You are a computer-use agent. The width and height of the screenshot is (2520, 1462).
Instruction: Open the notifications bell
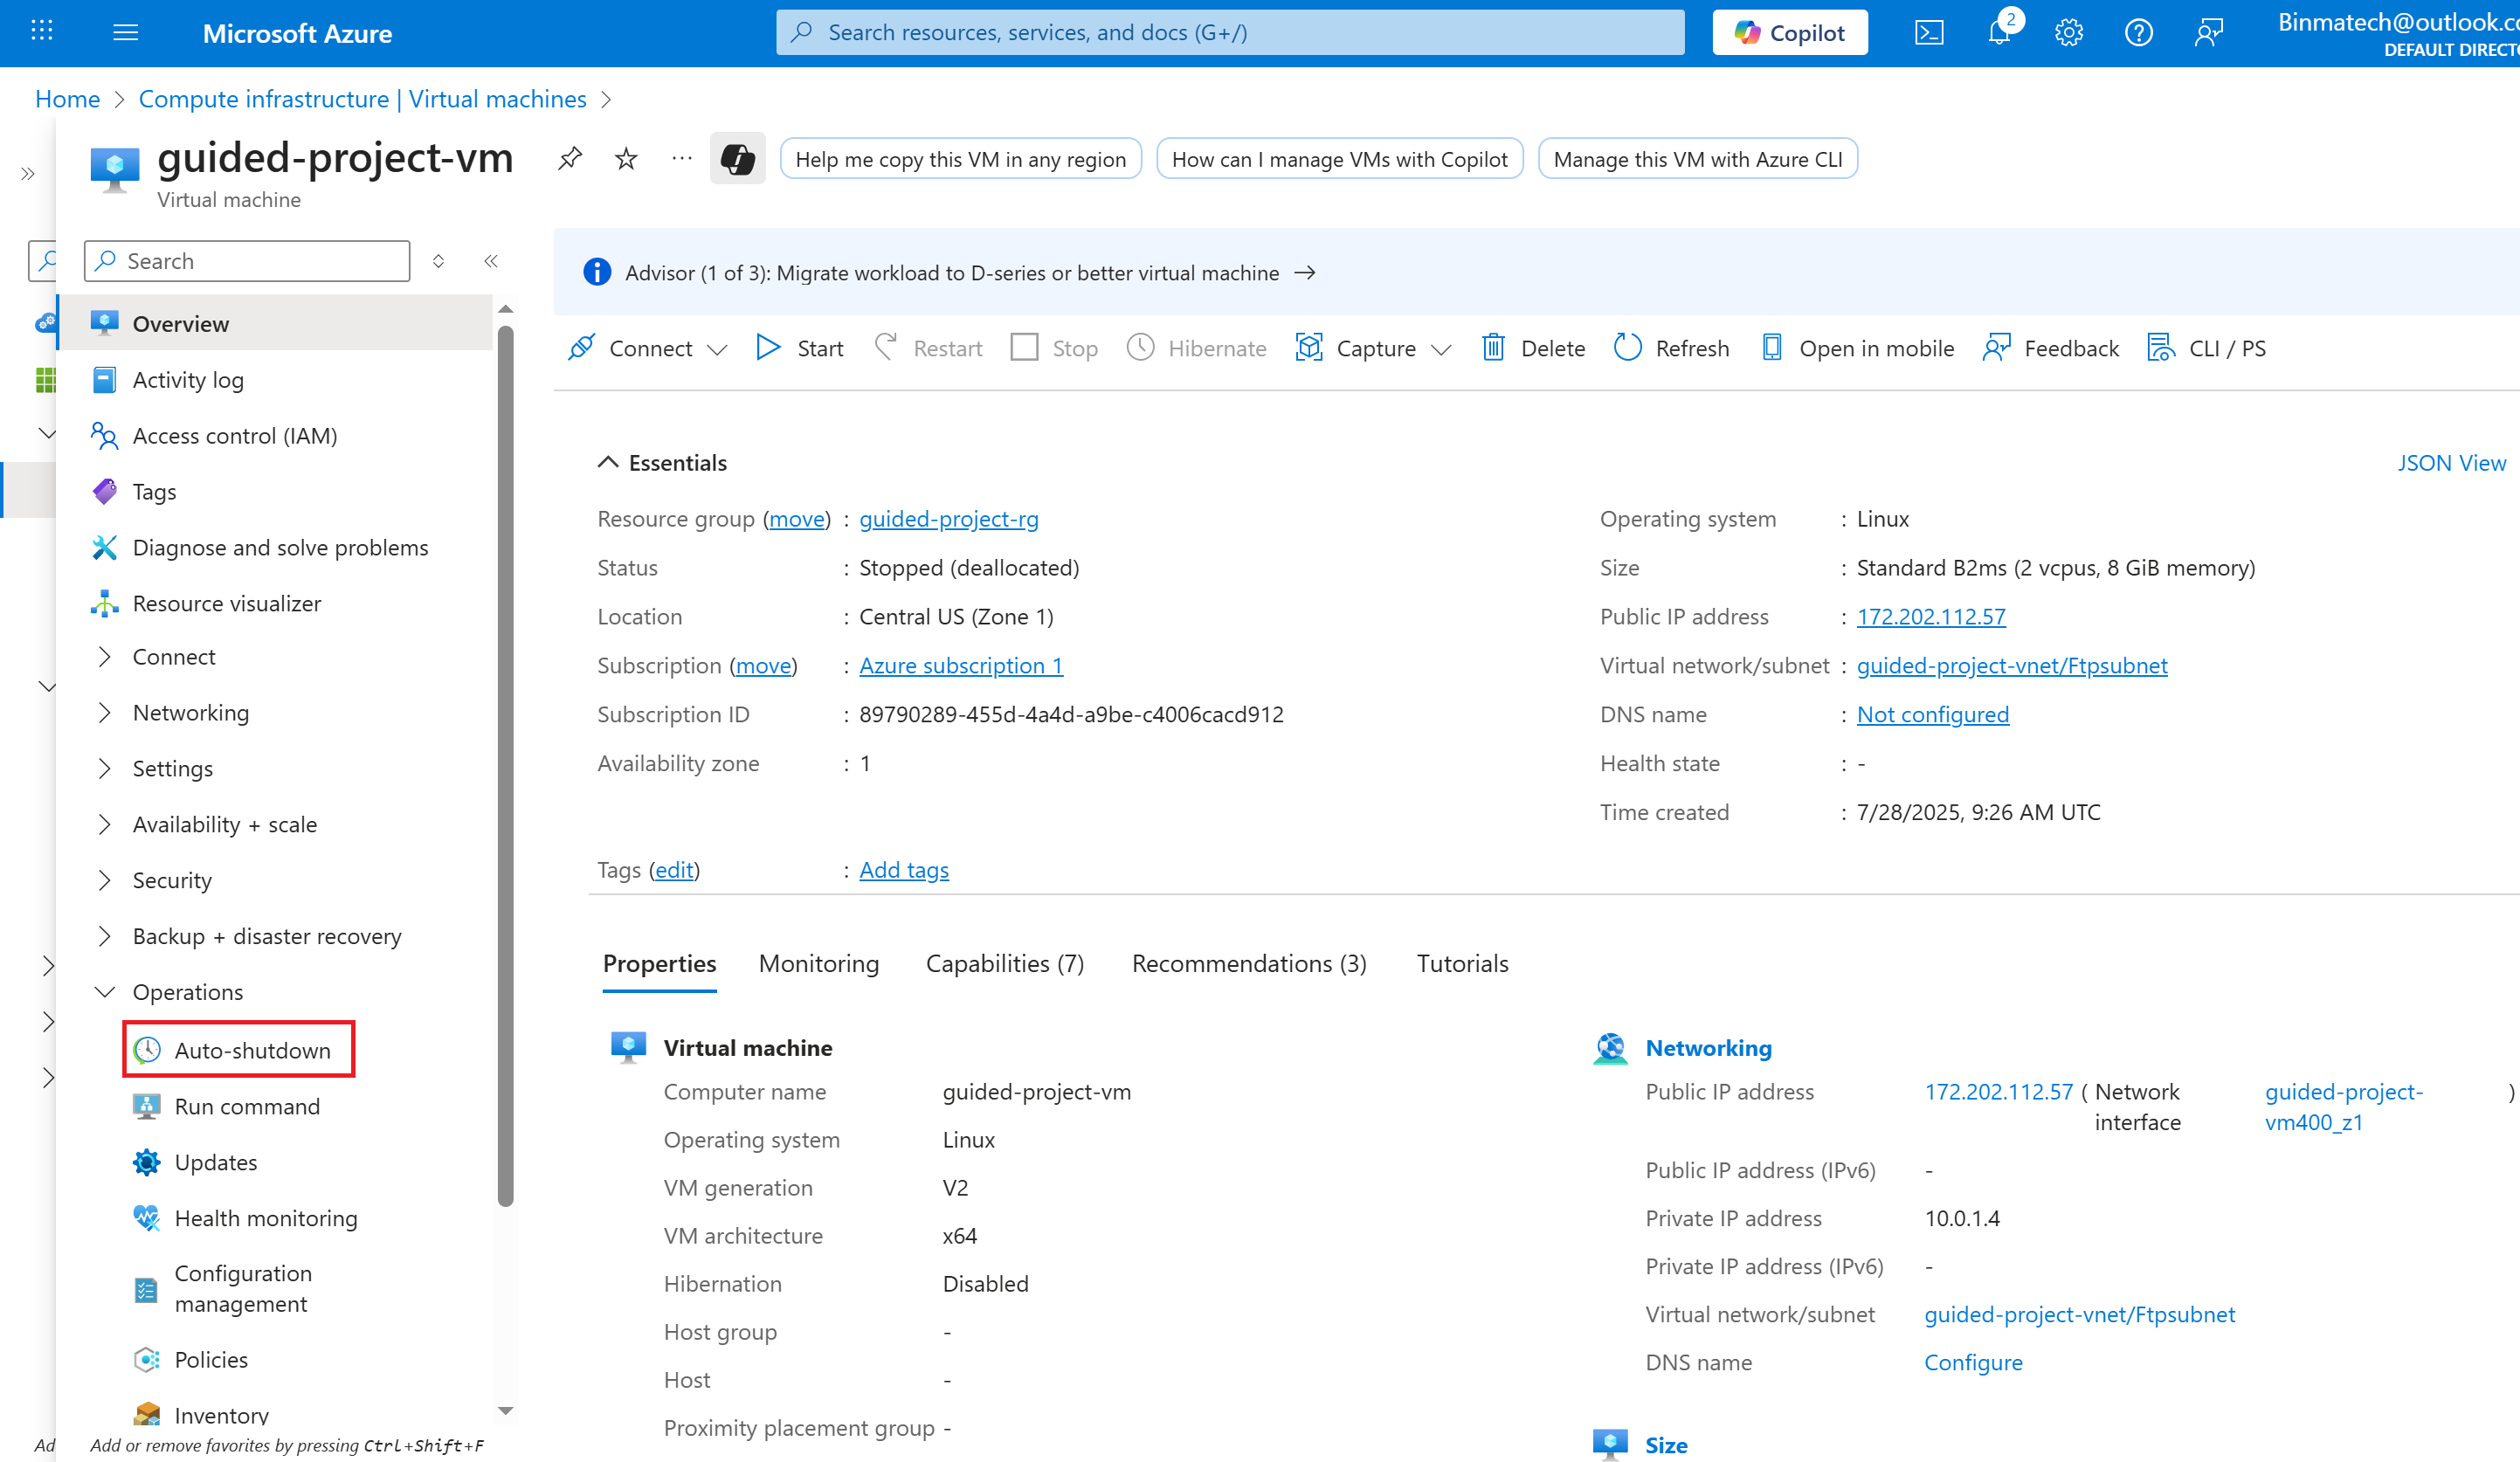point(1999,33)
